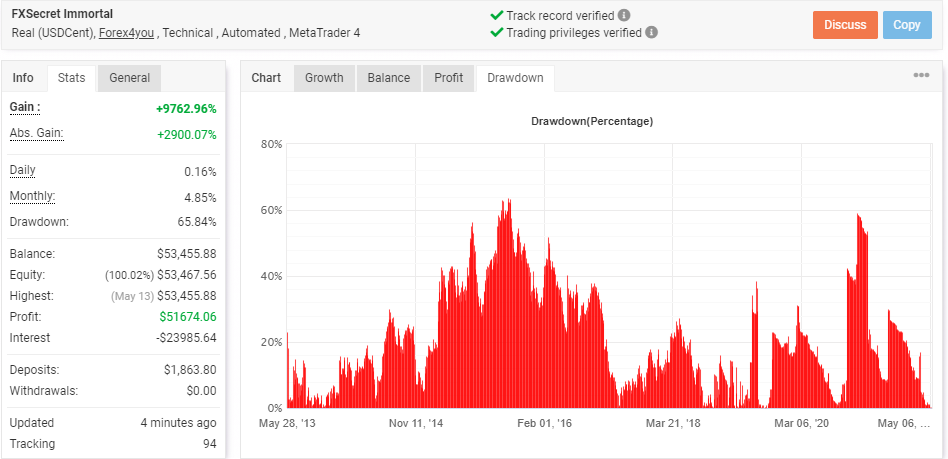Click the $1,863.80 deposits value

[x=190, y=369]
